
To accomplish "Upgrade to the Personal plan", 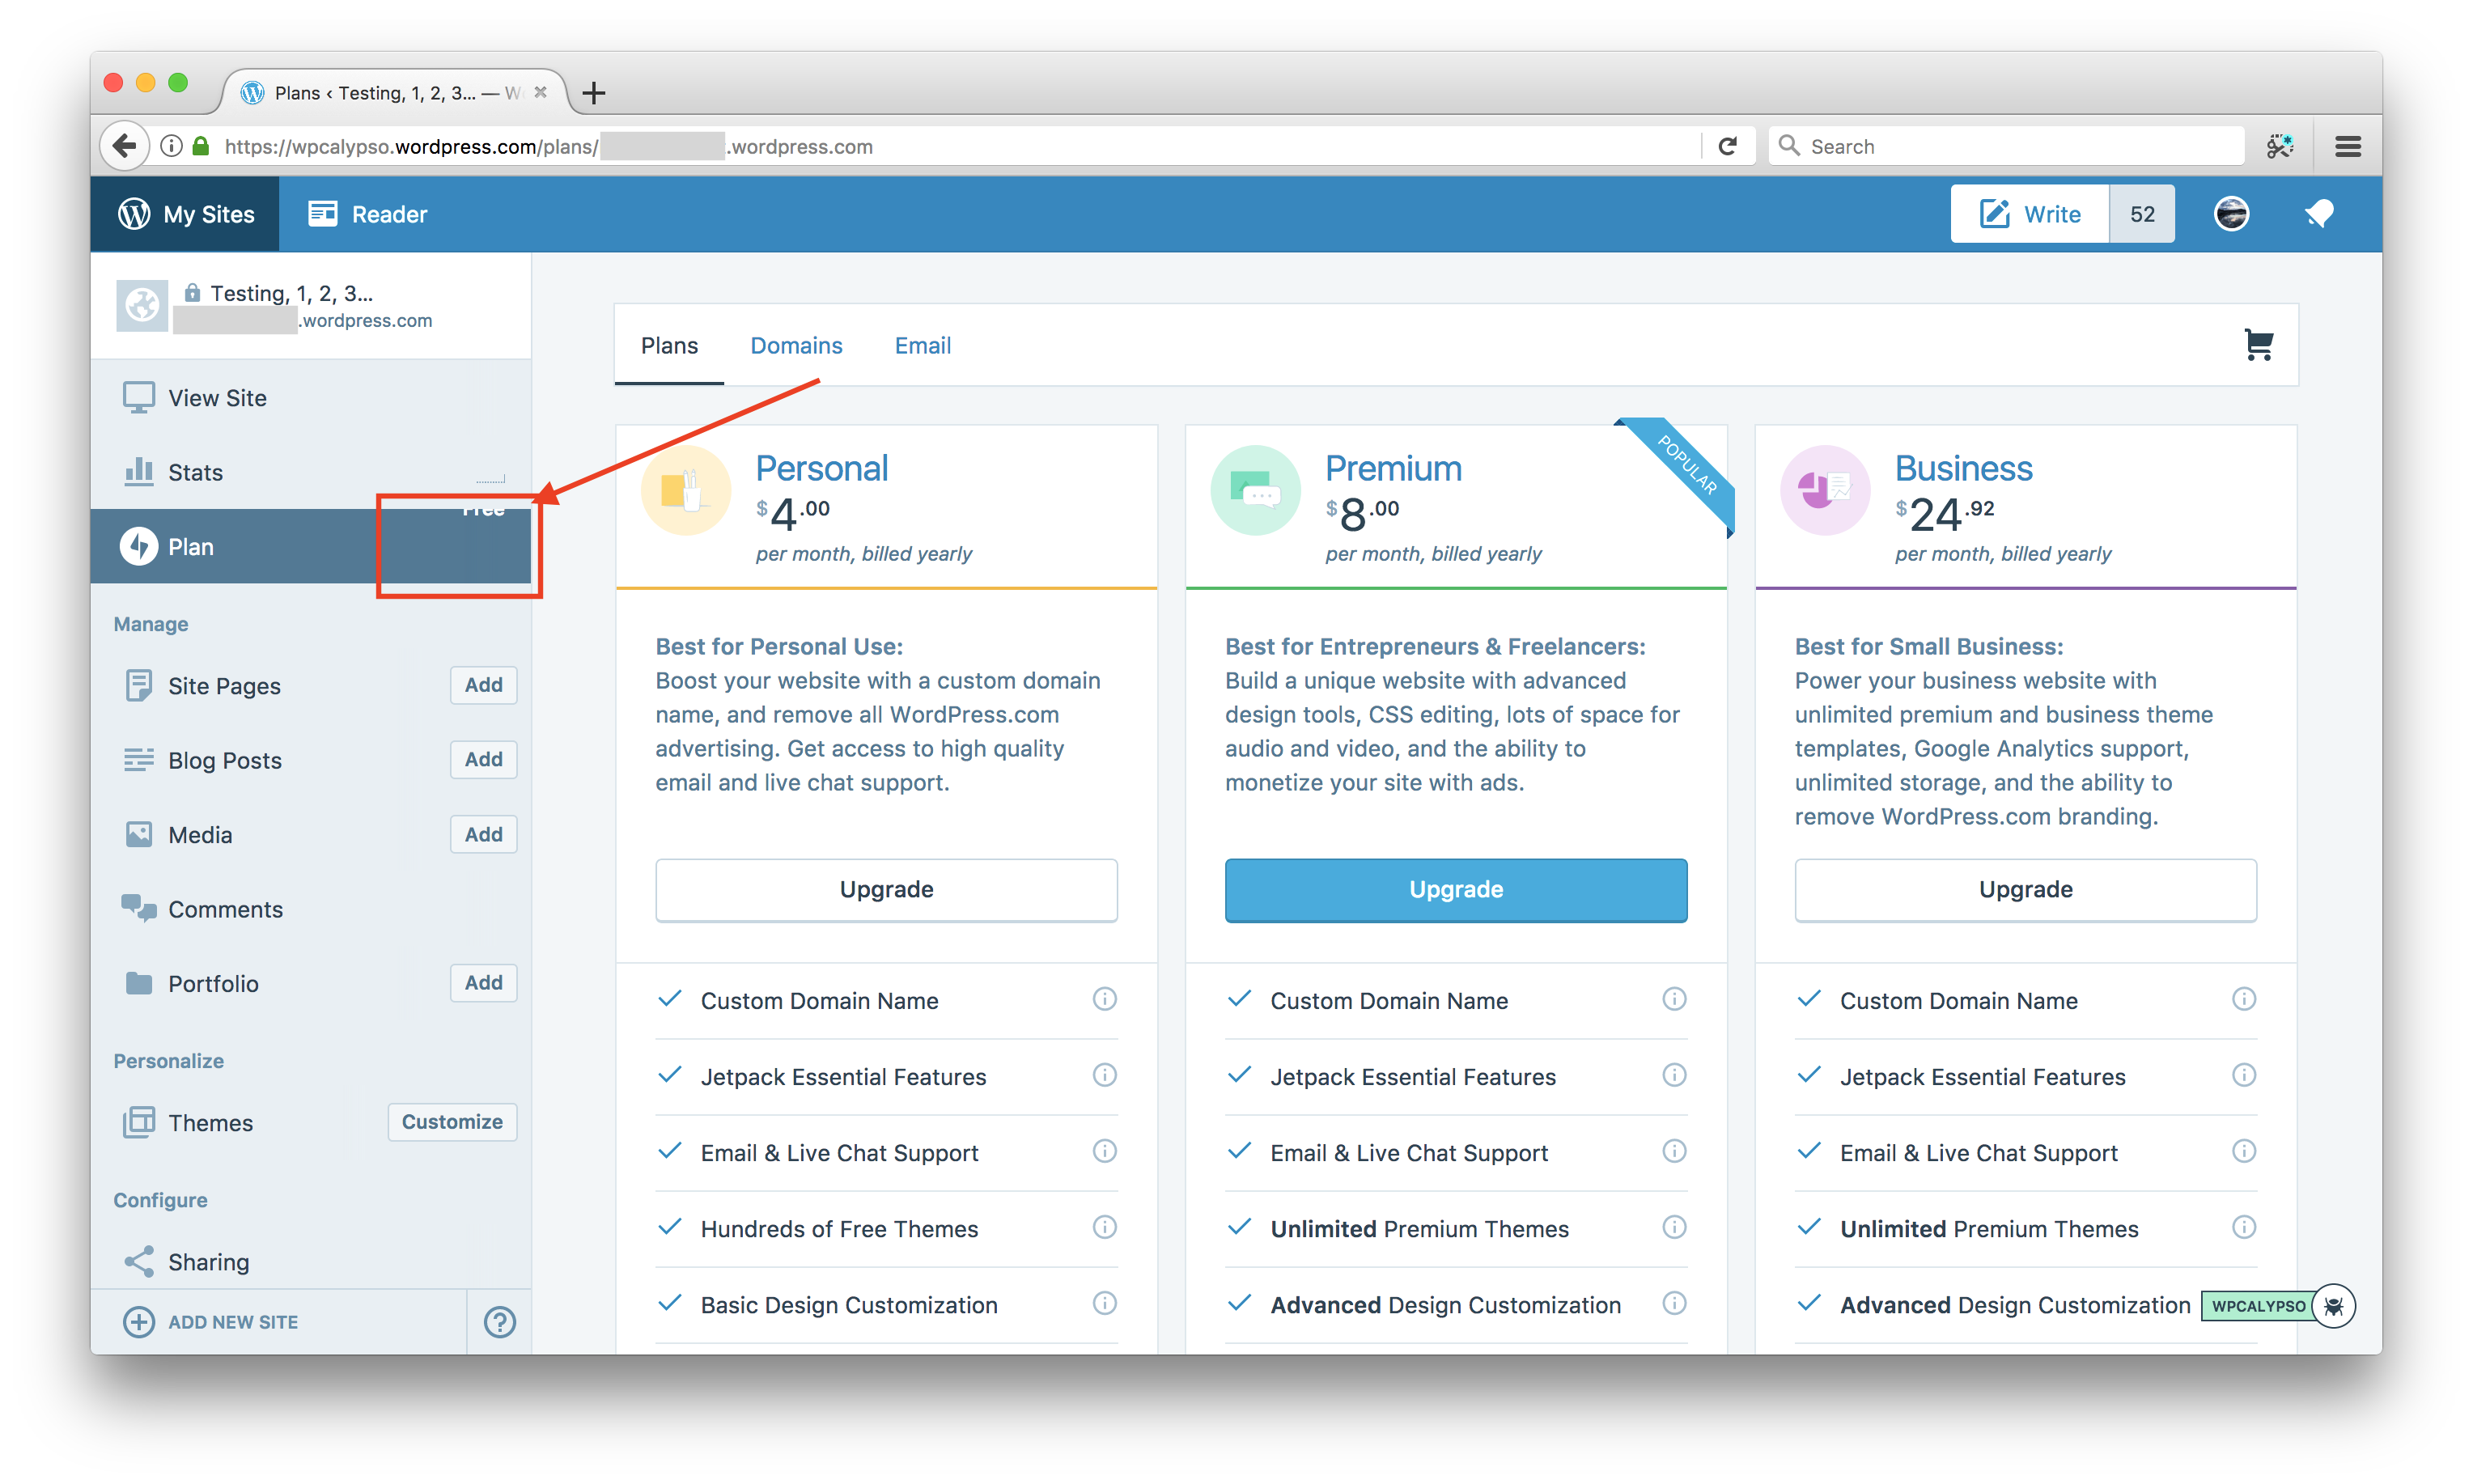I will (x=886, y=889).
